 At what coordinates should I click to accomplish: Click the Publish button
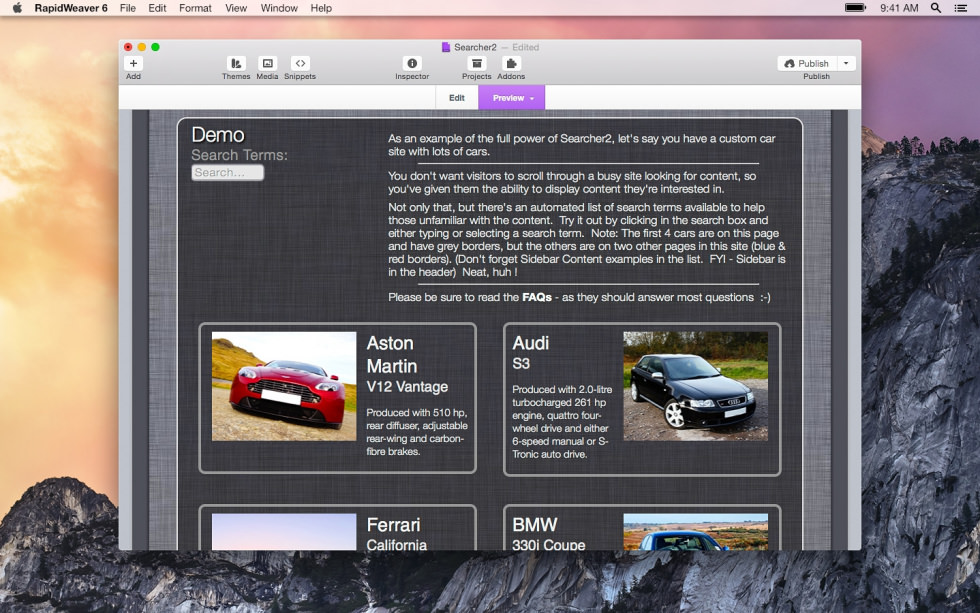point(807,63)
